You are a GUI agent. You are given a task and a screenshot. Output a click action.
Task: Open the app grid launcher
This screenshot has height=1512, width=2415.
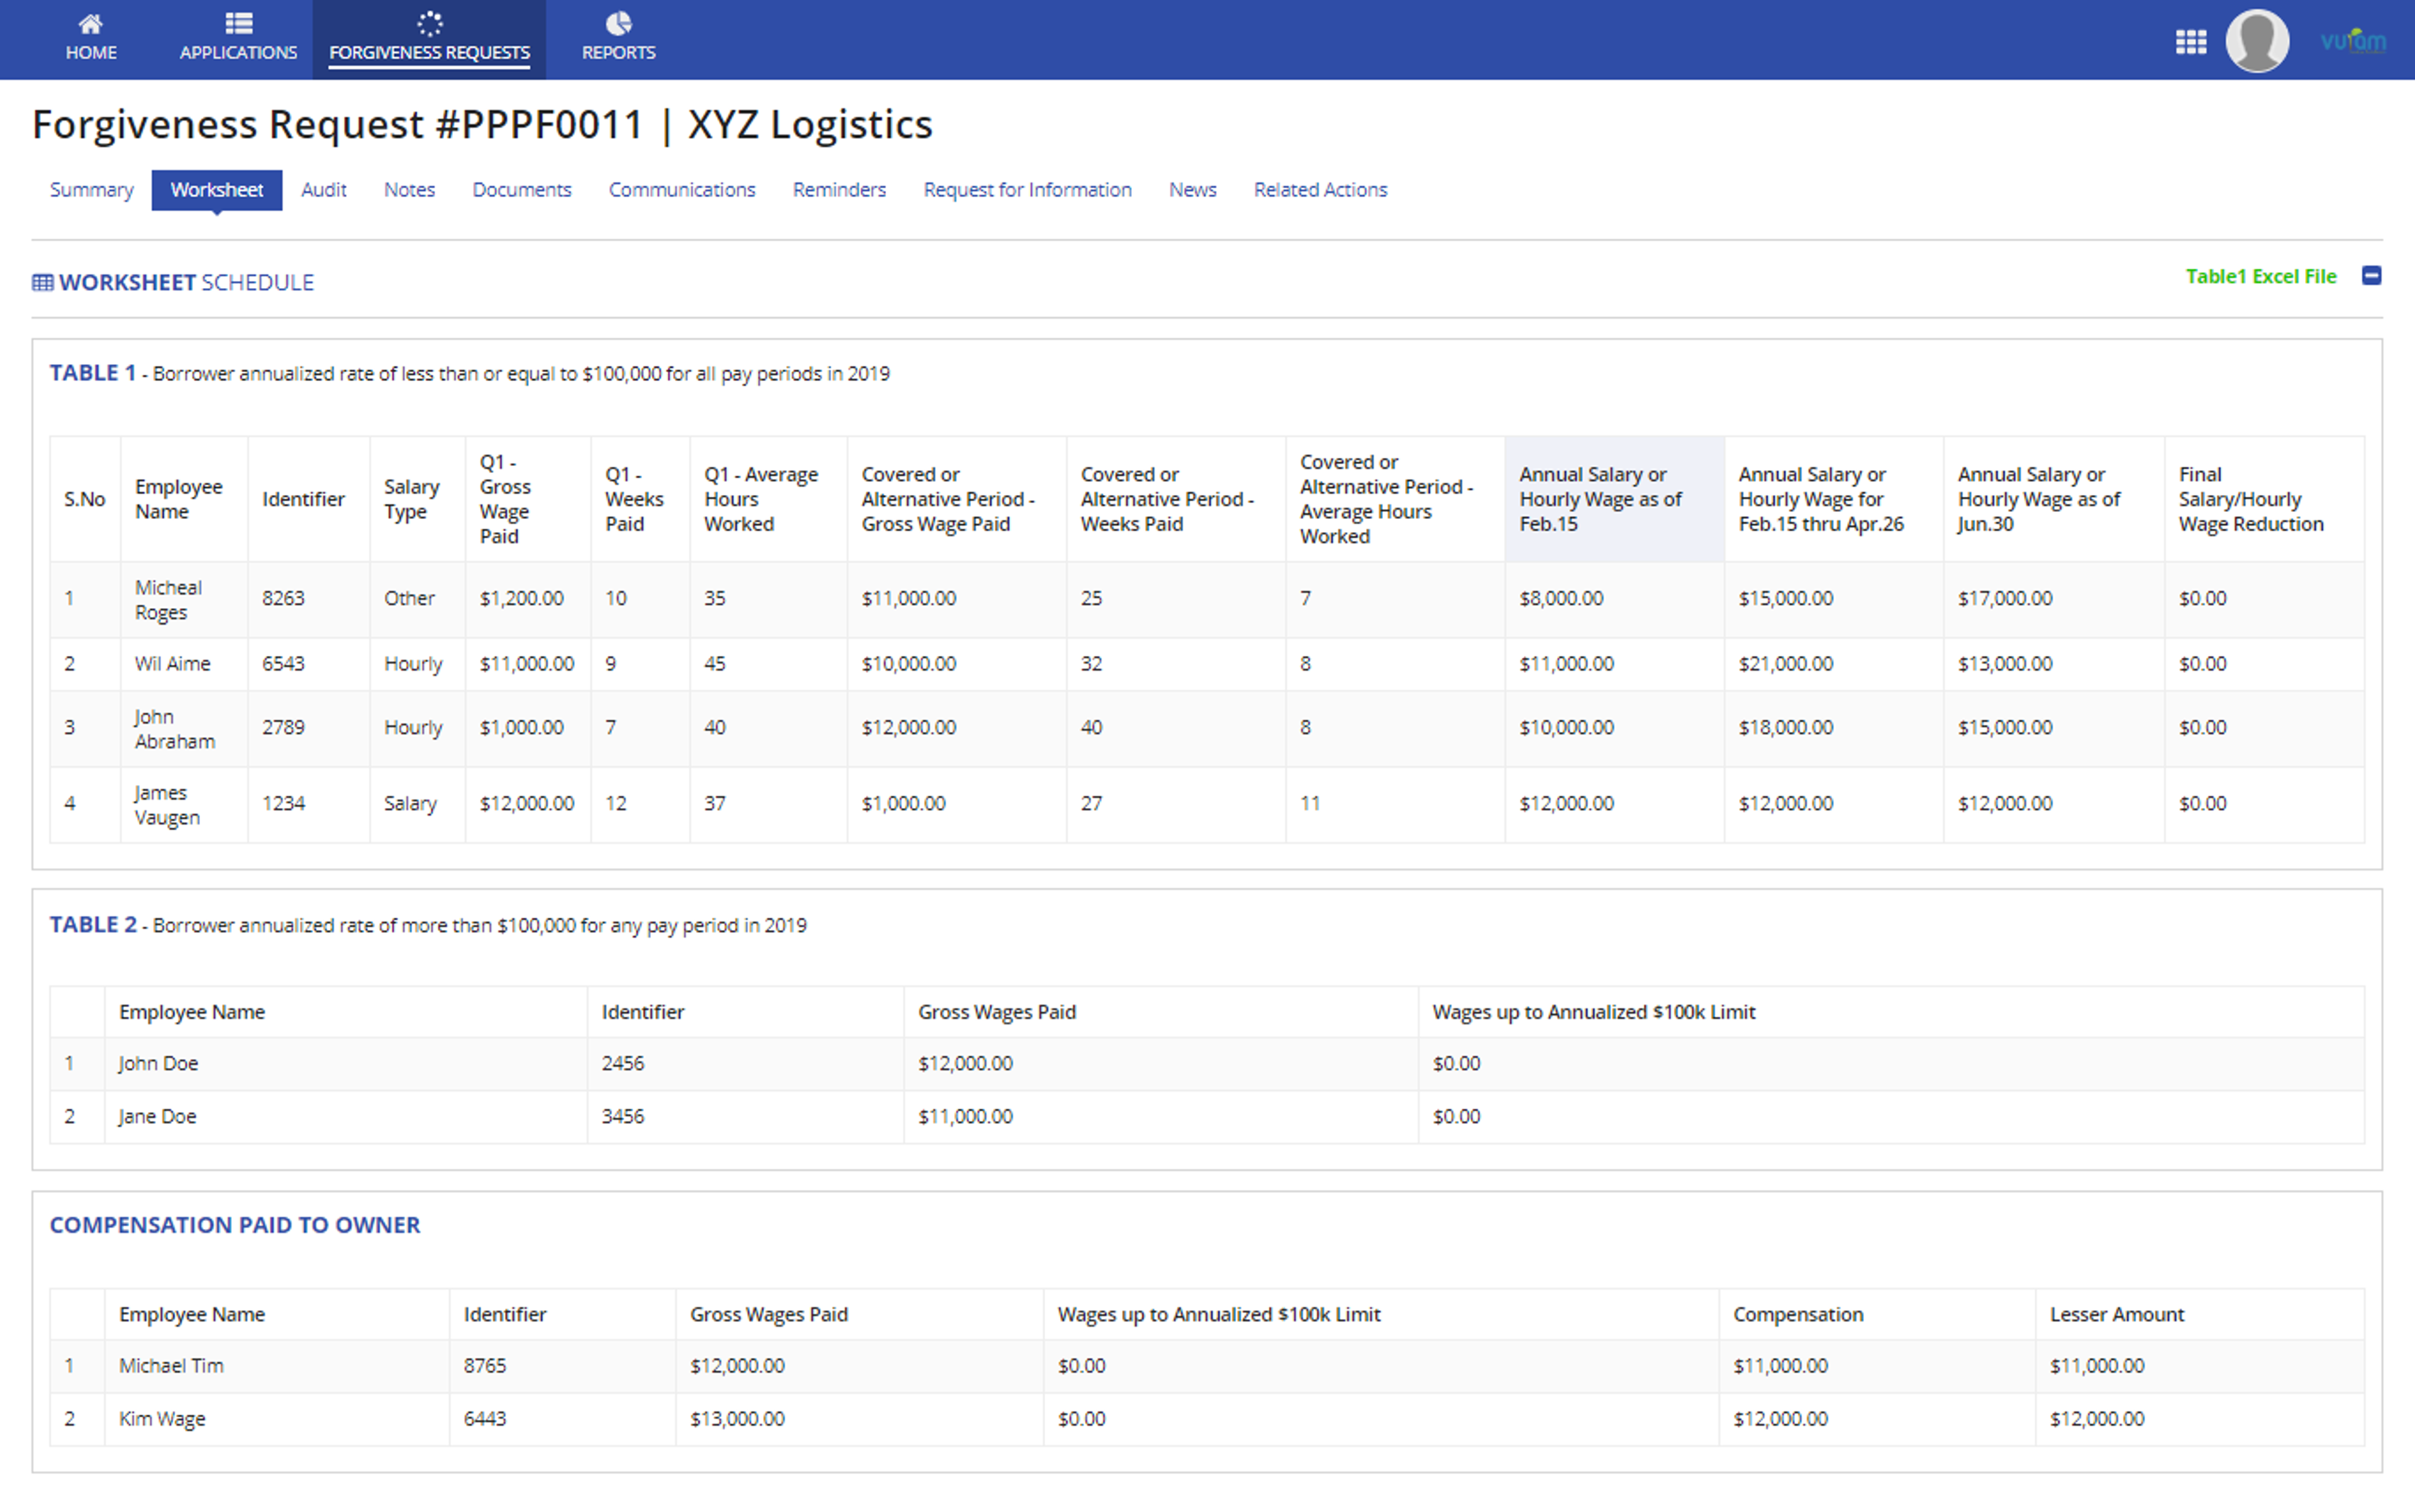(x=2190, y=41)
